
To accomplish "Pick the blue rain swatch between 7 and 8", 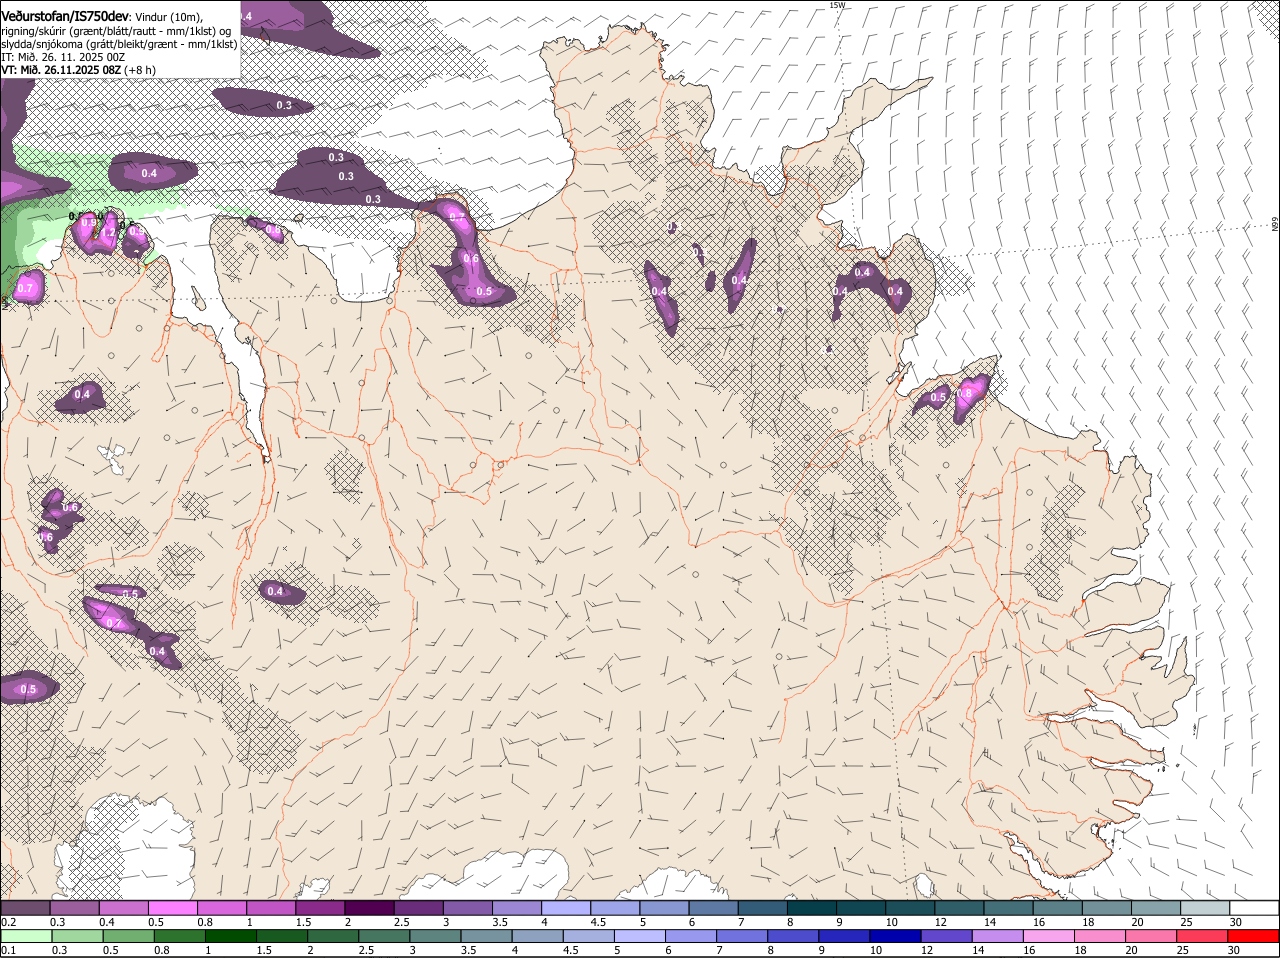I will (x=742, y=936).
